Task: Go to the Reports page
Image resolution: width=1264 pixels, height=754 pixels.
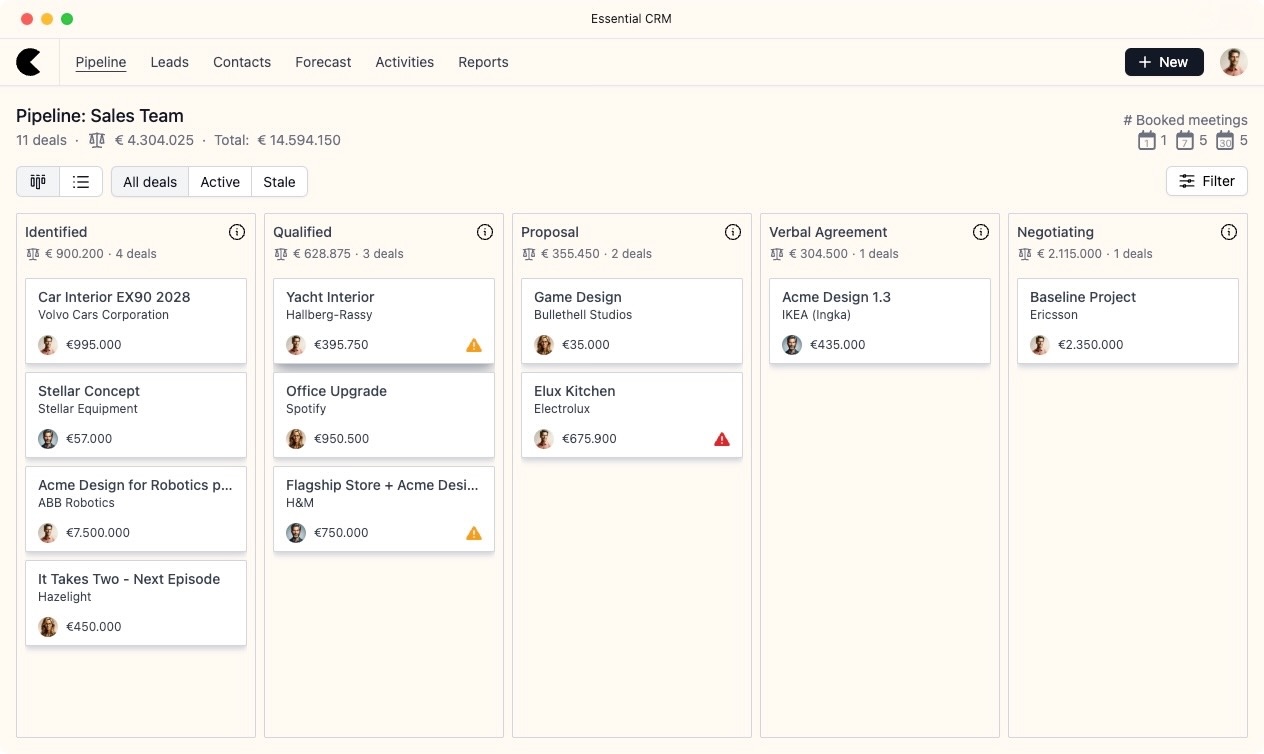Action: (x=483, y=62)
